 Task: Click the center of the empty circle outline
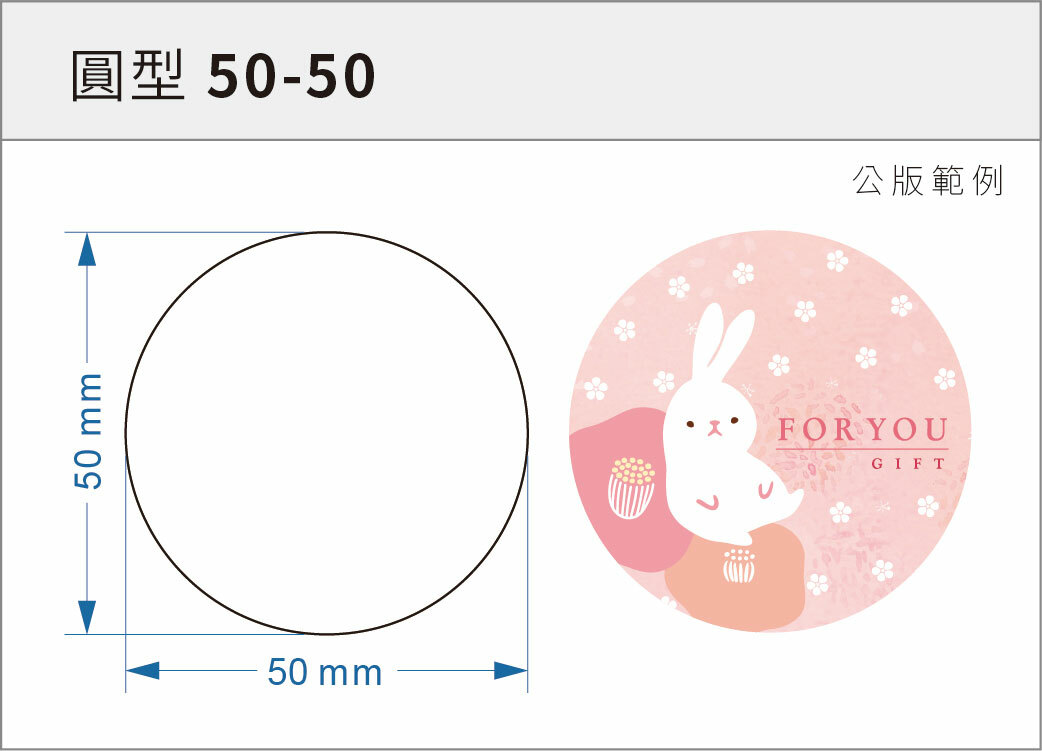(x=327, y=433)
